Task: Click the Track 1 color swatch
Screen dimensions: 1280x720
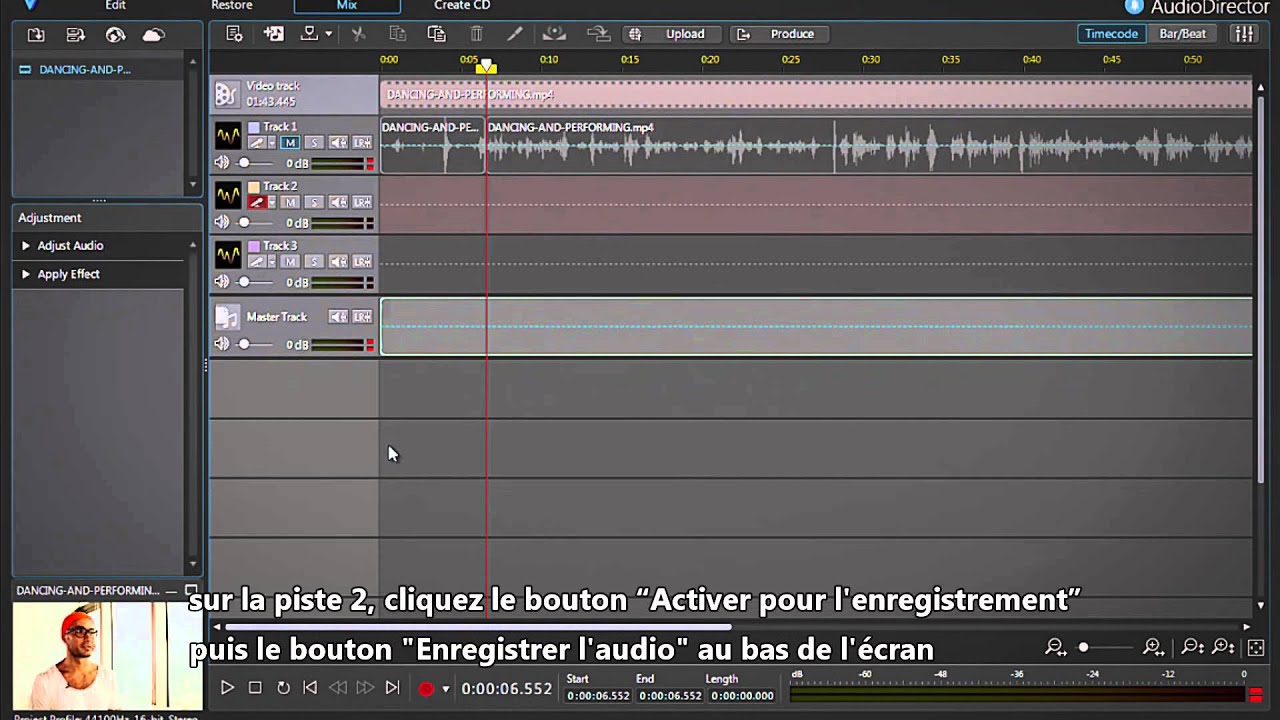Action: [254, 127]
